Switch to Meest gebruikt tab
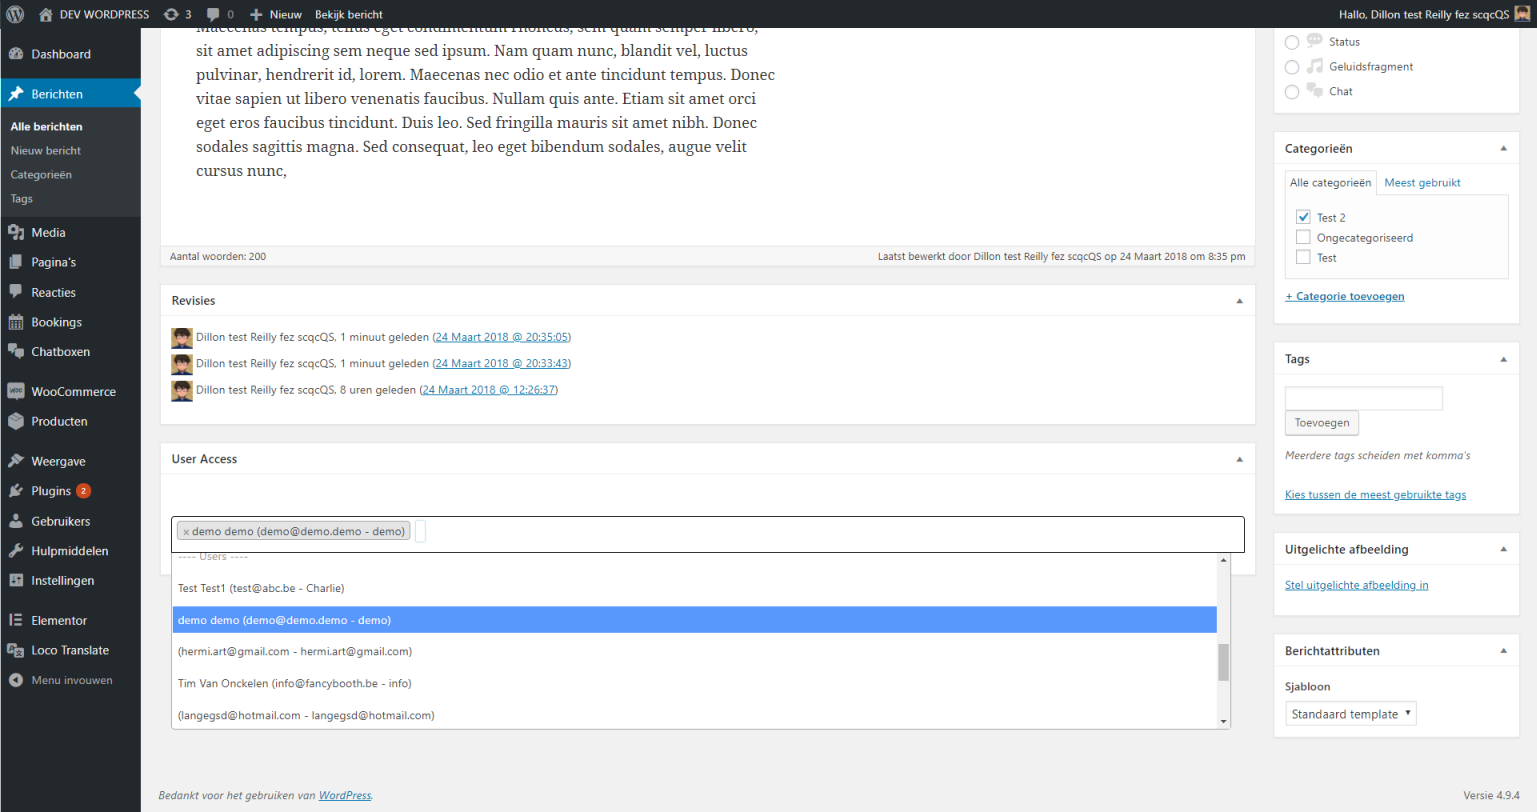 coord(1422,183)
